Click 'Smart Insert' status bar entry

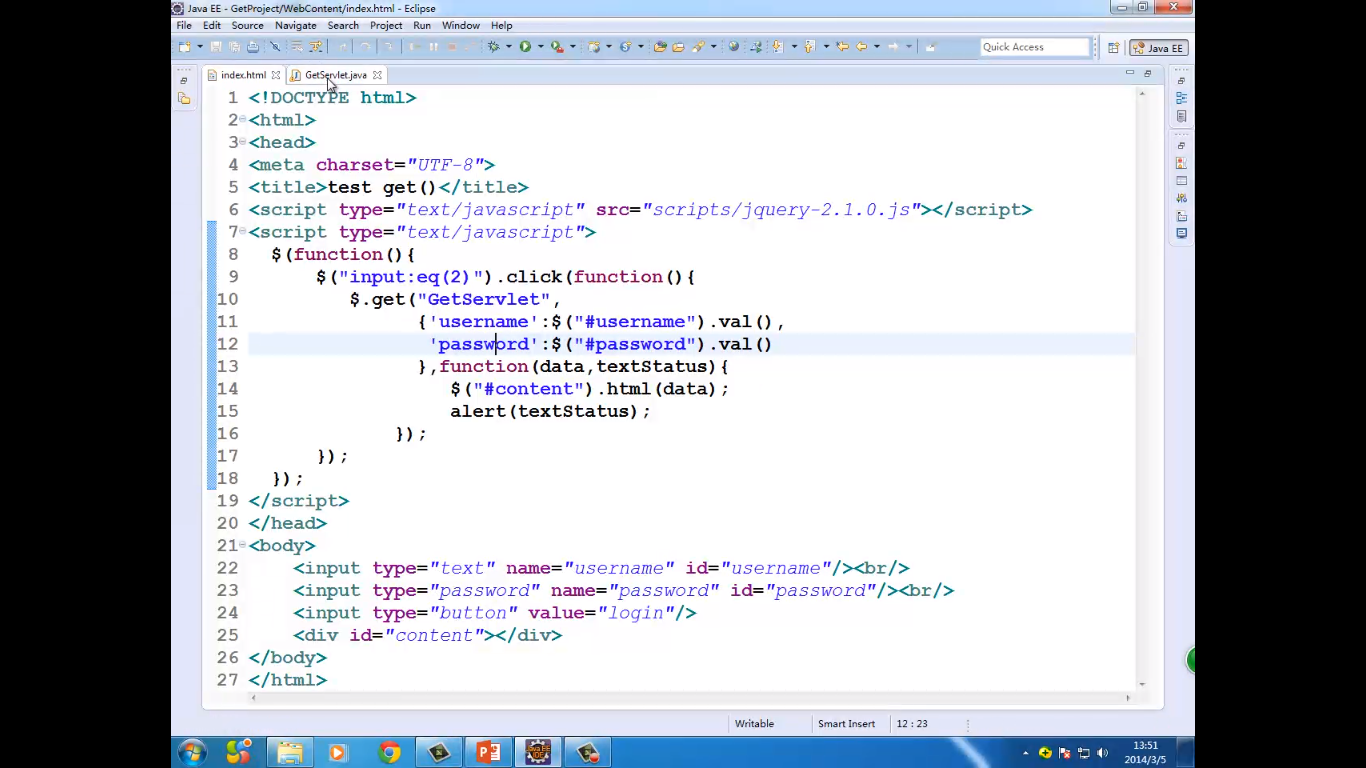tap(846, 723)
